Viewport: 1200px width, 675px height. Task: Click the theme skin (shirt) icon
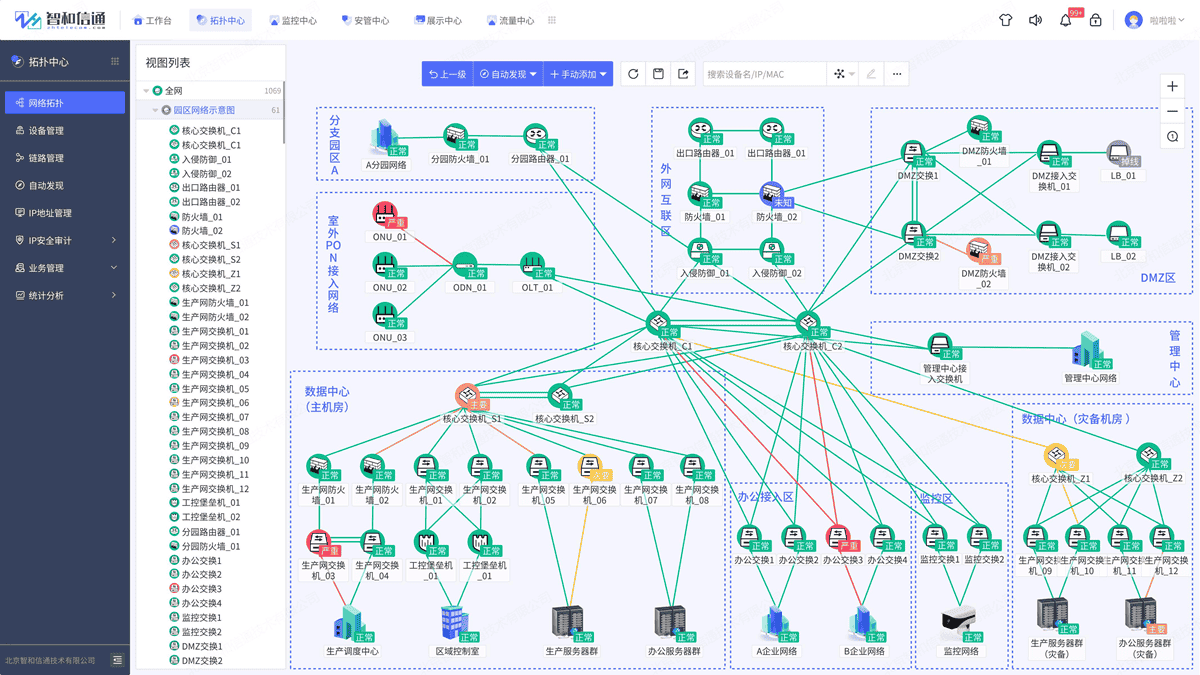[1006, 20]
